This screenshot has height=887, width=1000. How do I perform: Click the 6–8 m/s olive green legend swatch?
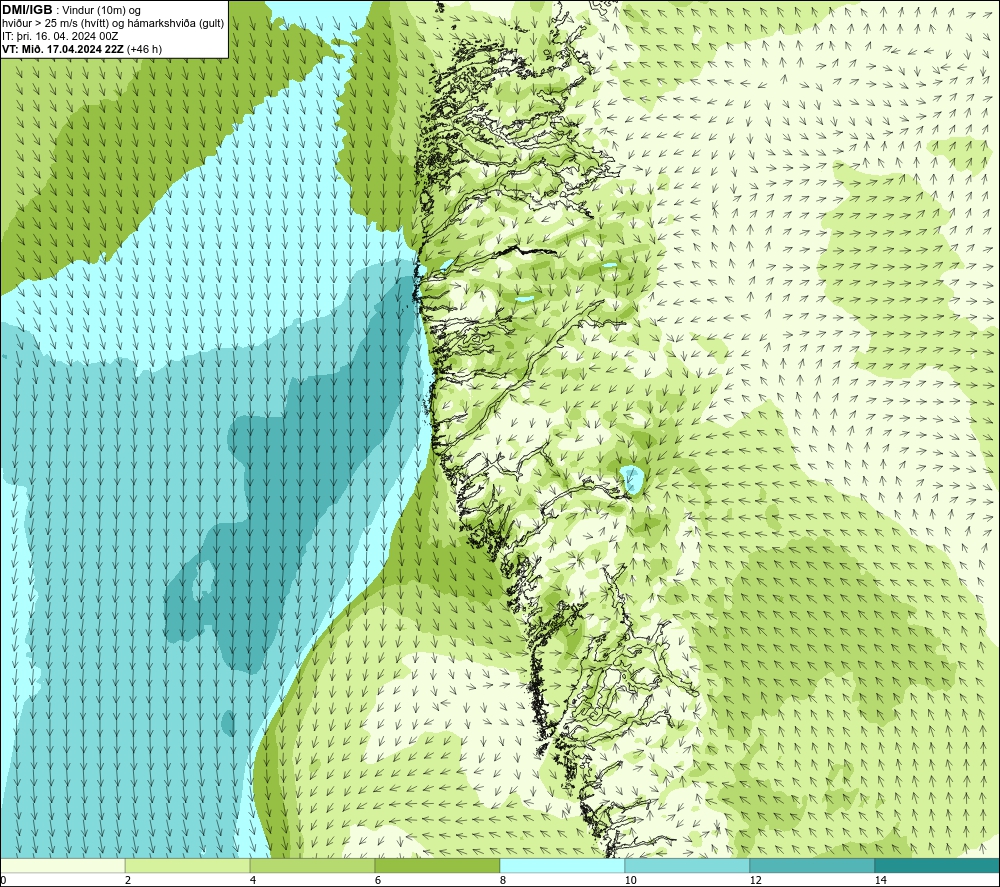(x=438, y=865)
